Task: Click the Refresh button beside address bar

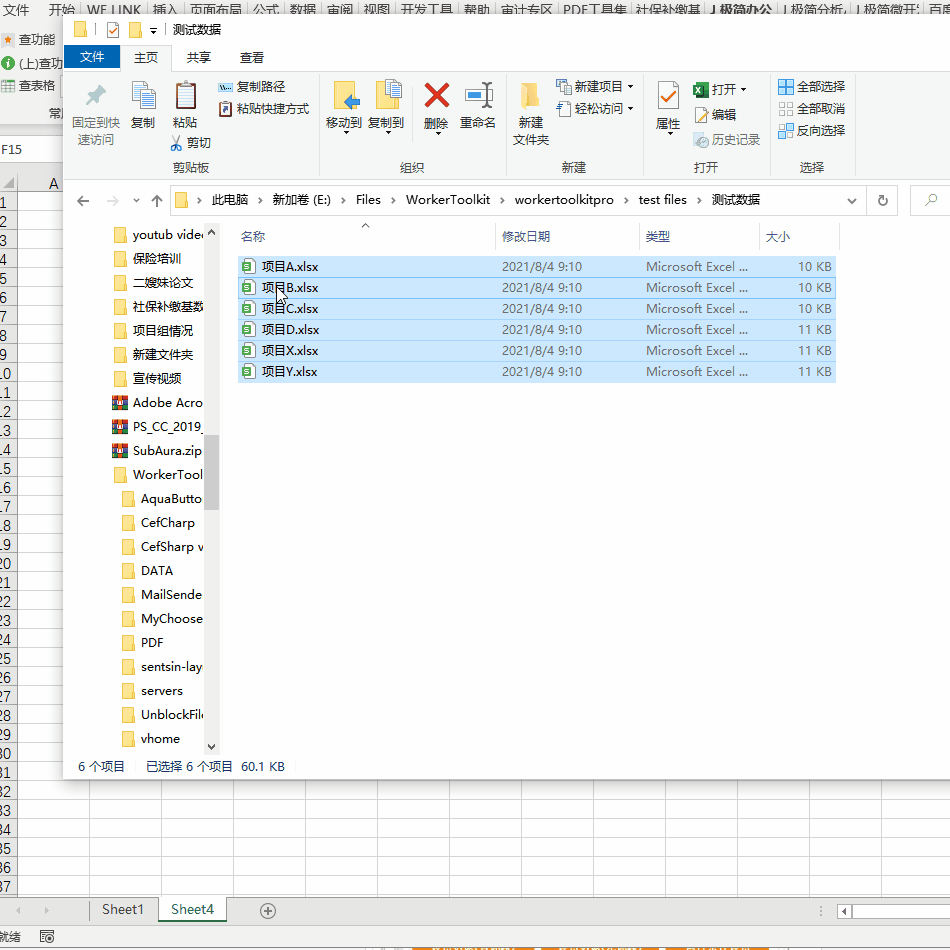Action: coord(882,200)
